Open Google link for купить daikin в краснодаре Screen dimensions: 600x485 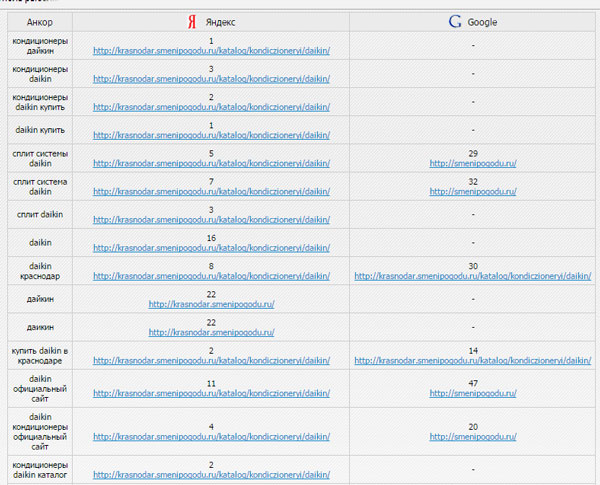(472, 360)
